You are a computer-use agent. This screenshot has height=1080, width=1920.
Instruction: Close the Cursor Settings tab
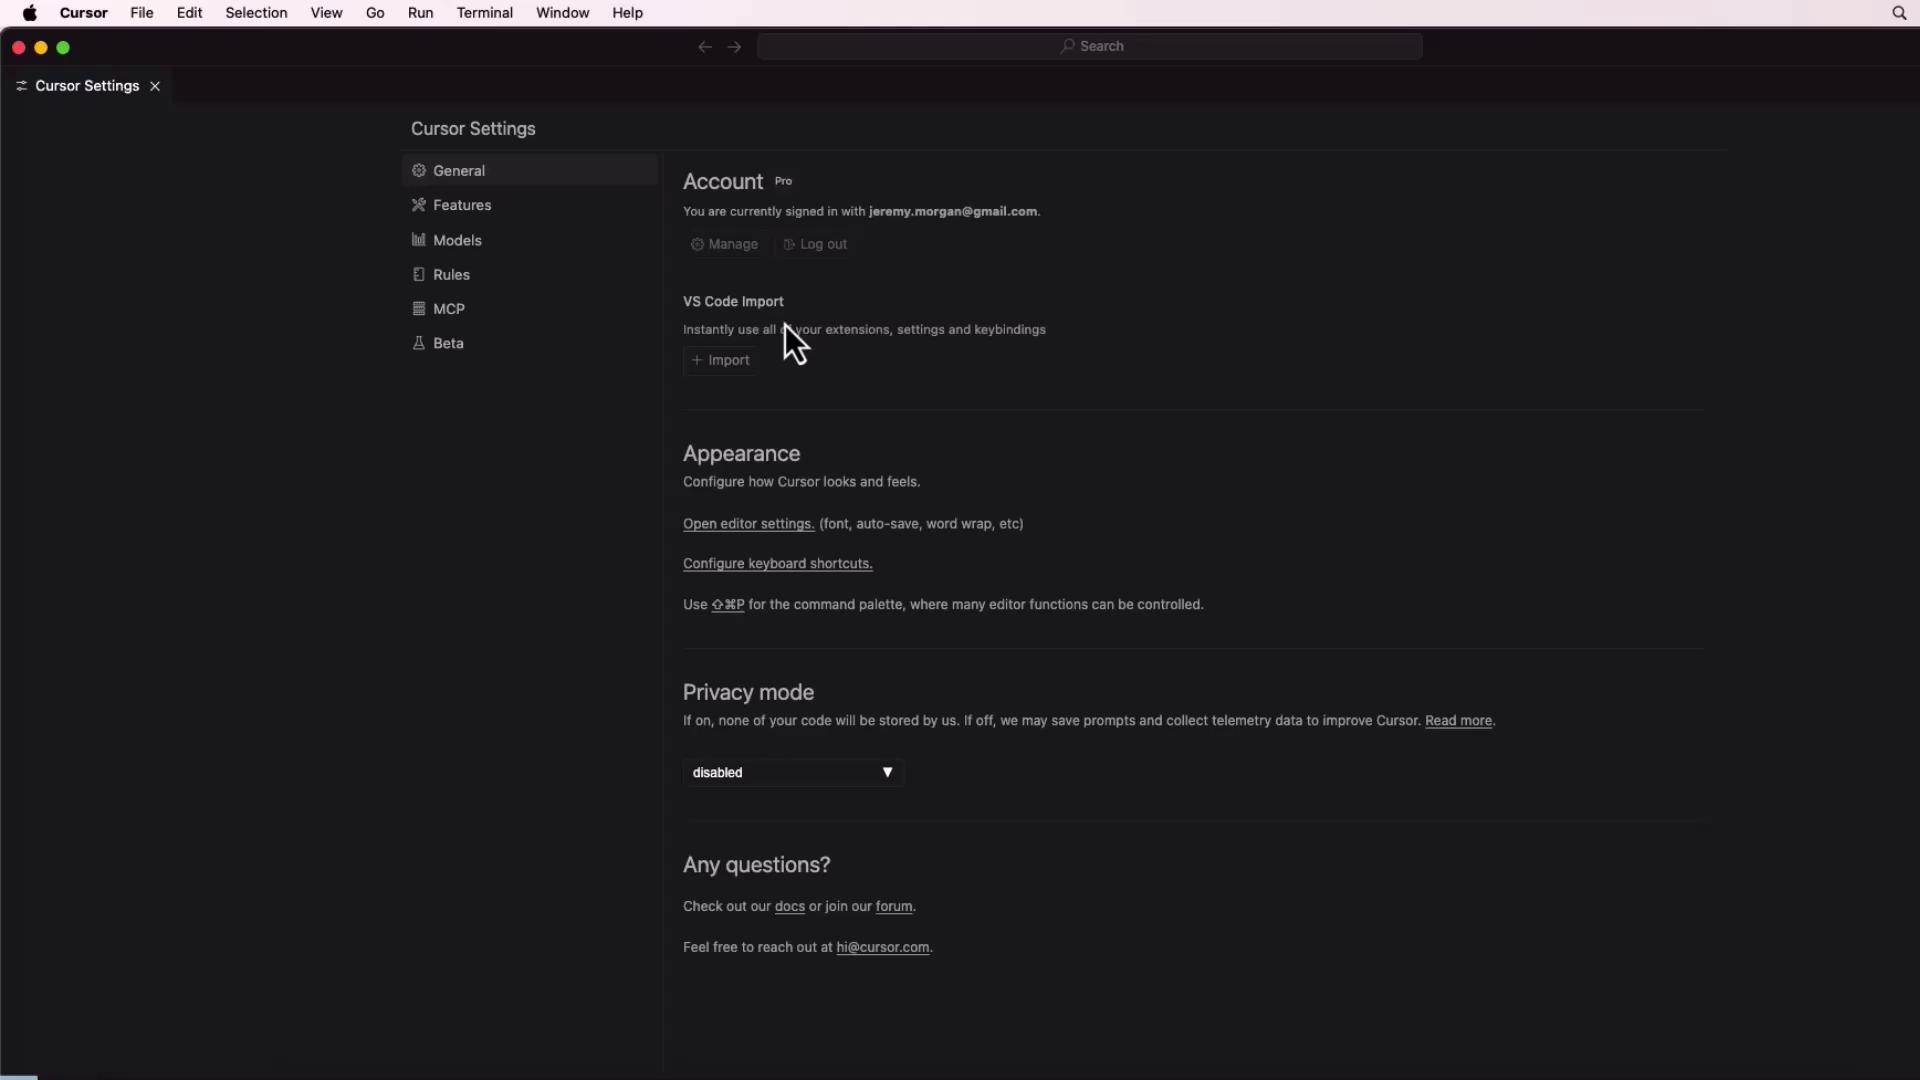[x=155, y=86]
